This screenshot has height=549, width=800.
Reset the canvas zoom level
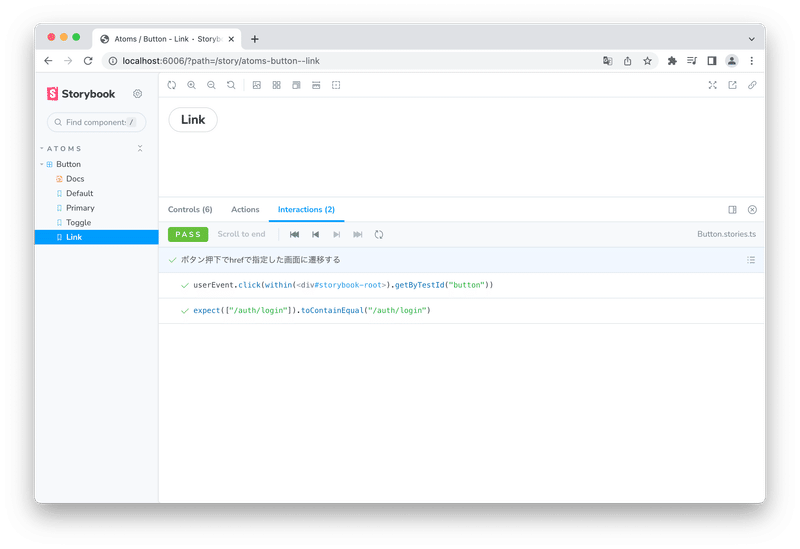click(231, 85)
